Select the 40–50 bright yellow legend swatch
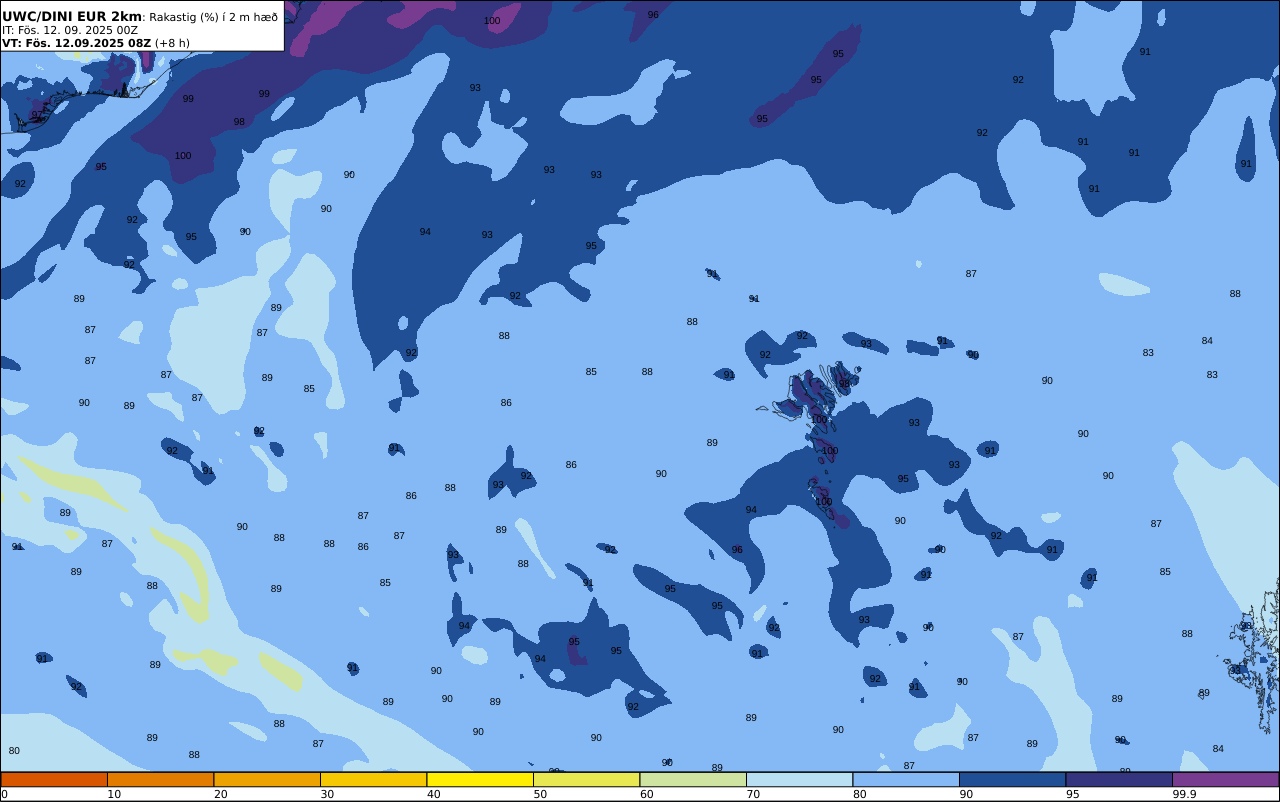 pyautogui.click(x=480, y=779)
